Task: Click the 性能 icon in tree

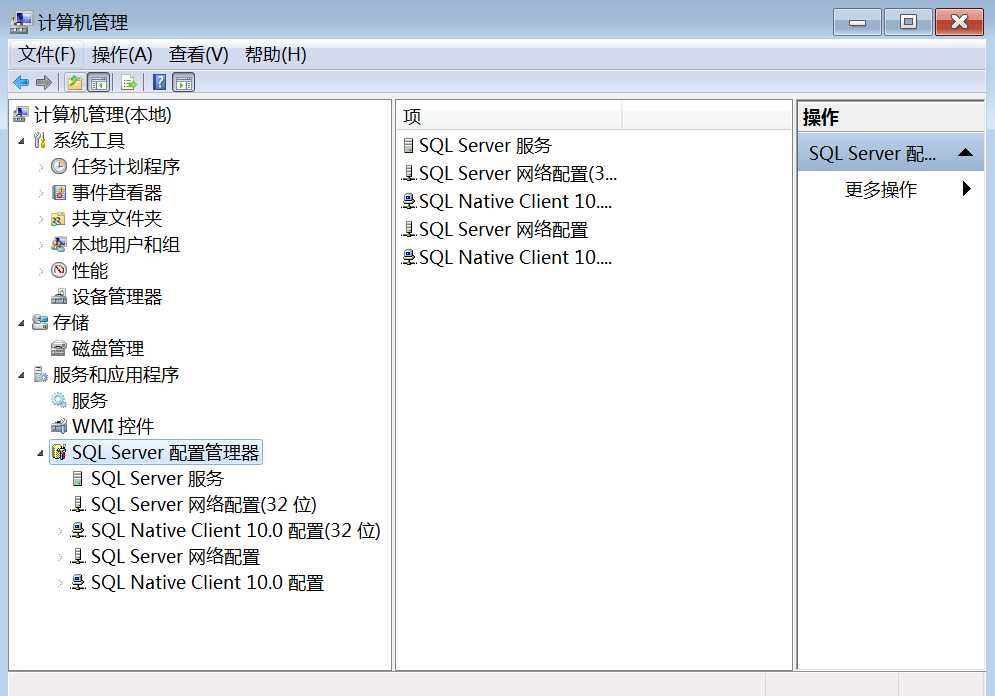Action: [59, 270]
